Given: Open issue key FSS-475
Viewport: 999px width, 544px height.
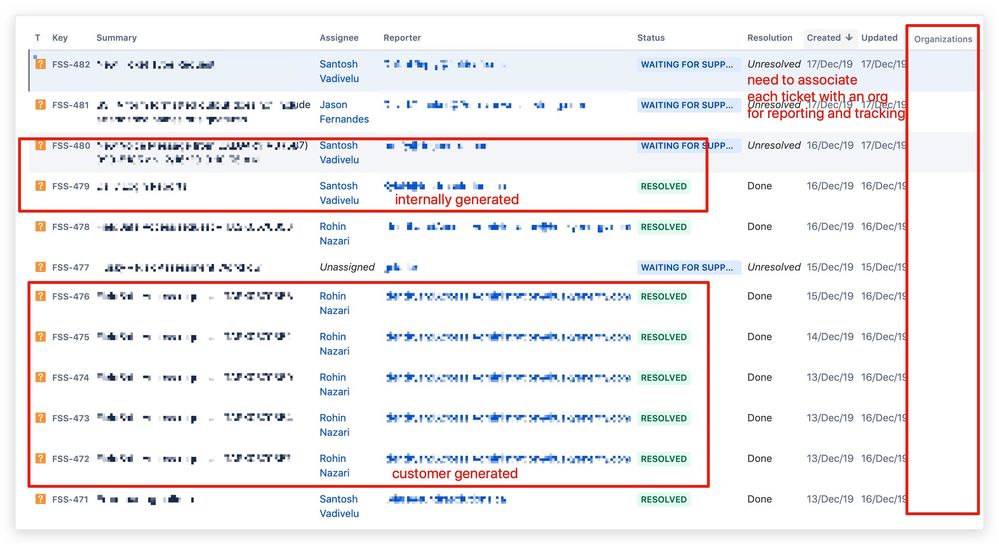Looking at the screenshot, I should coord(71,337).
